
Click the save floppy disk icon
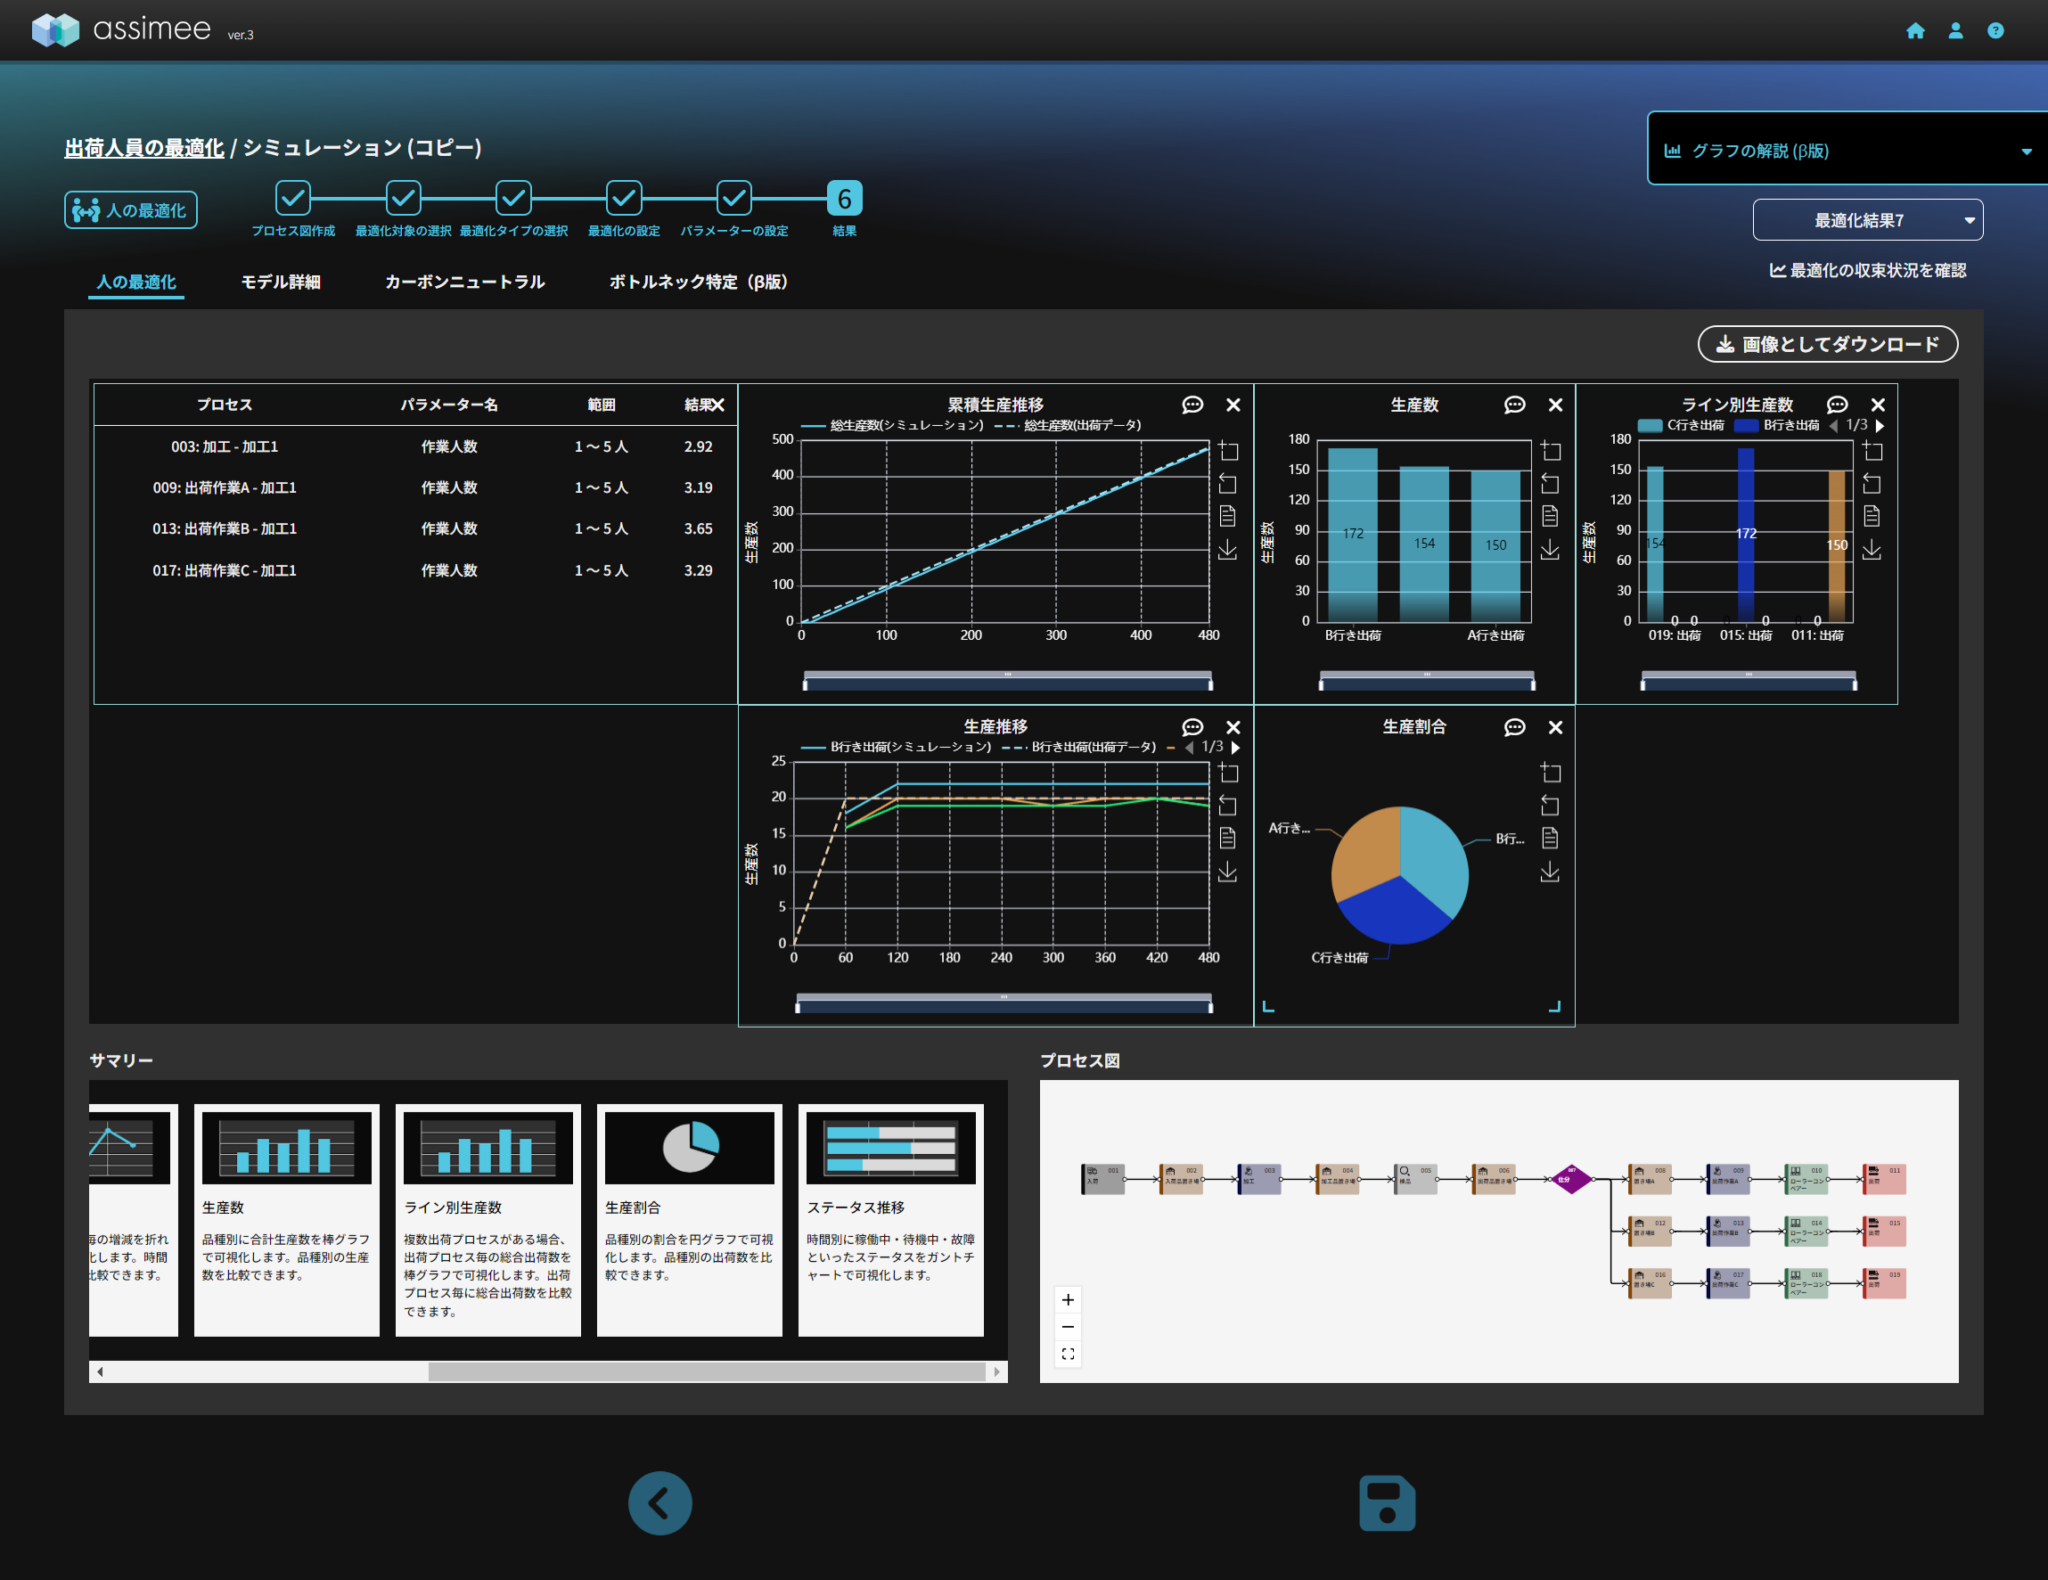coord(1387,1502)
